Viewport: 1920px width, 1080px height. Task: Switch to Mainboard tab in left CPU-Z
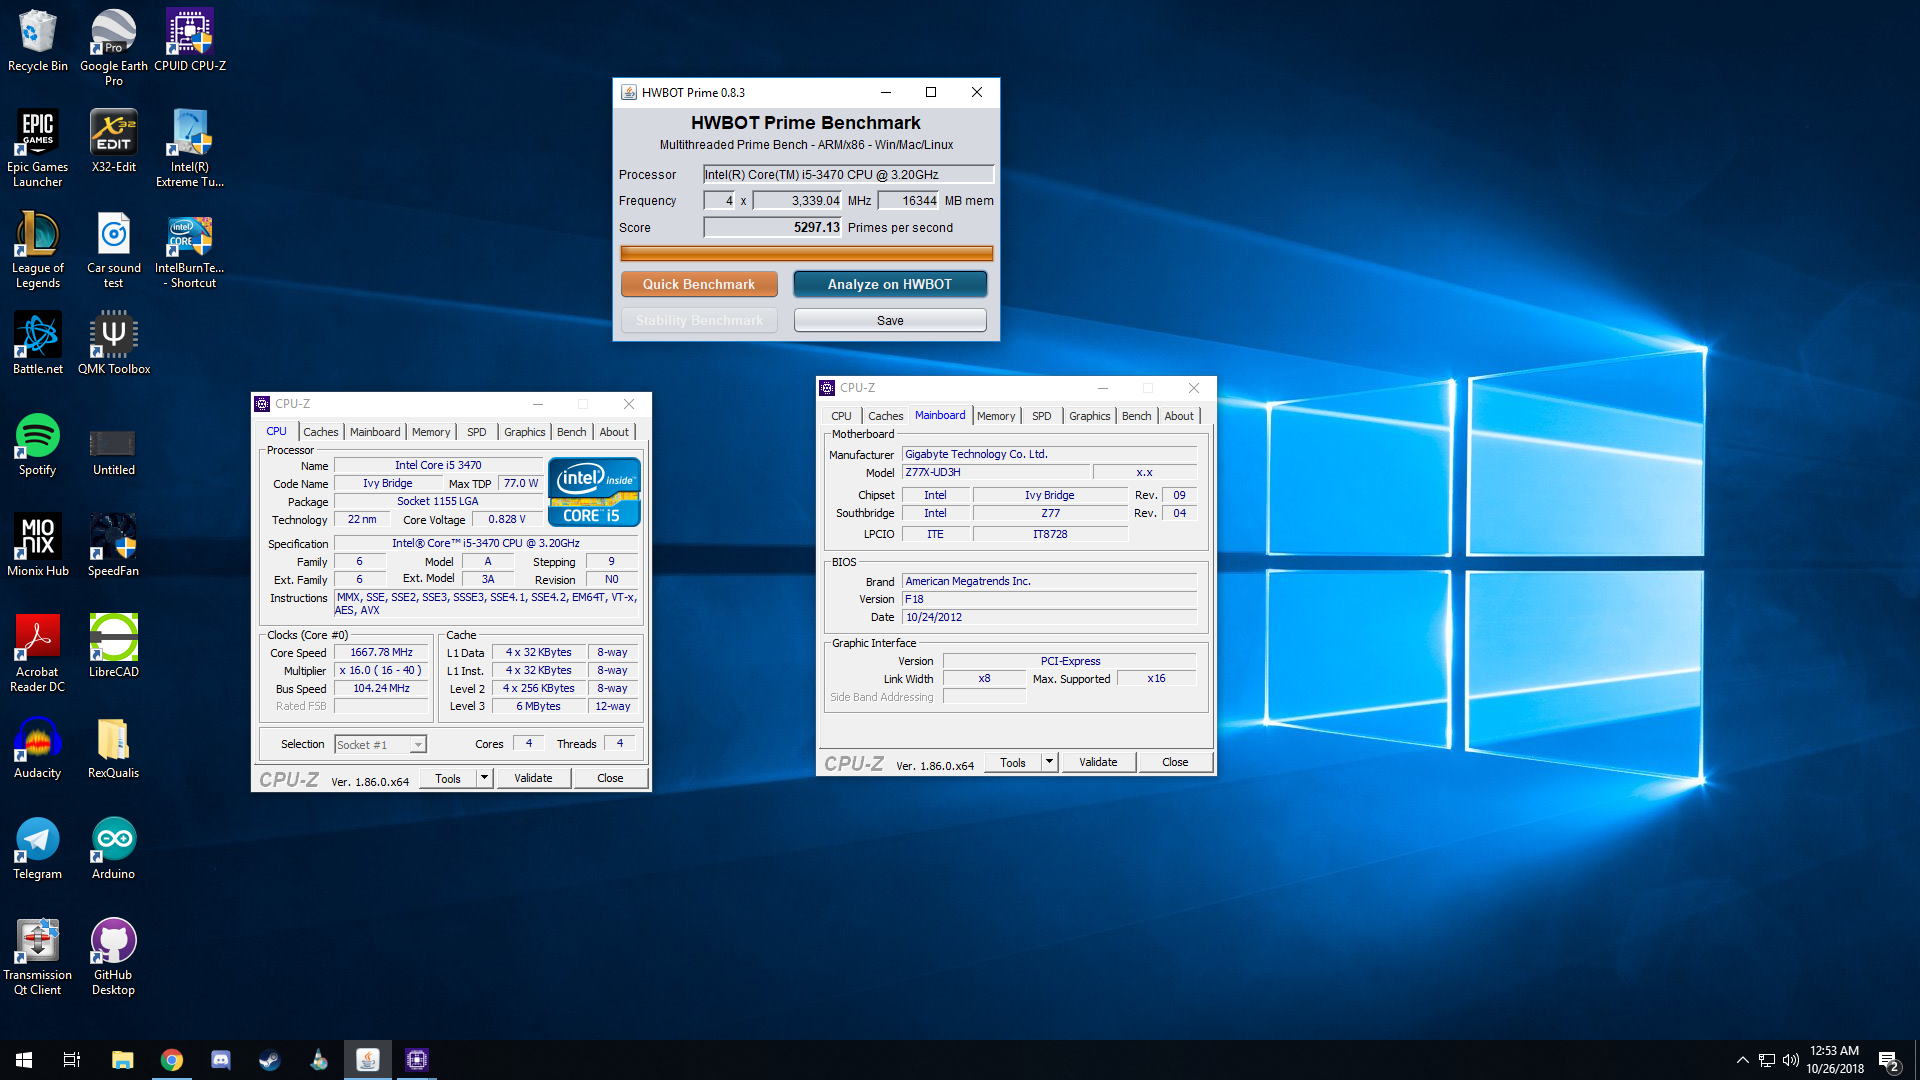(375, 432)
